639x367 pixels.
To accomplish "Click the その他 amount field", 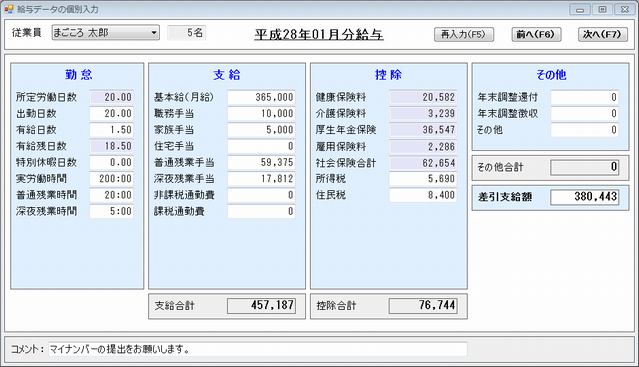I will pos(585,130).
